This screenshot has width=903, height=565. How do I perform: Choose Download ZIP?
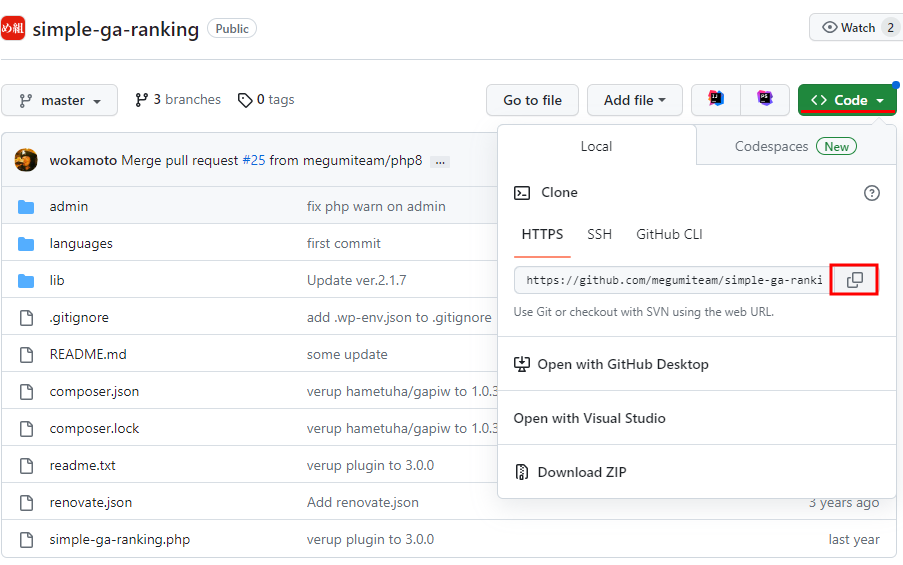coord(697,472)
